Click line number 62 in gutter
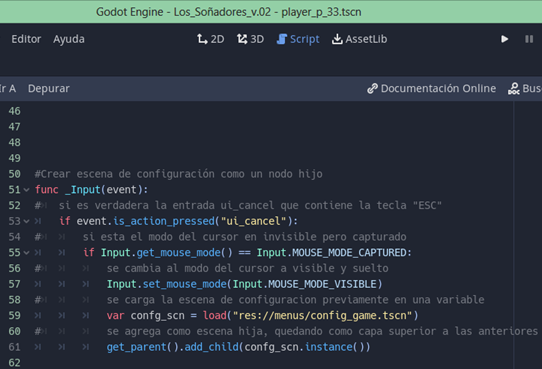The image size is (542, 369). click(15, 363)
